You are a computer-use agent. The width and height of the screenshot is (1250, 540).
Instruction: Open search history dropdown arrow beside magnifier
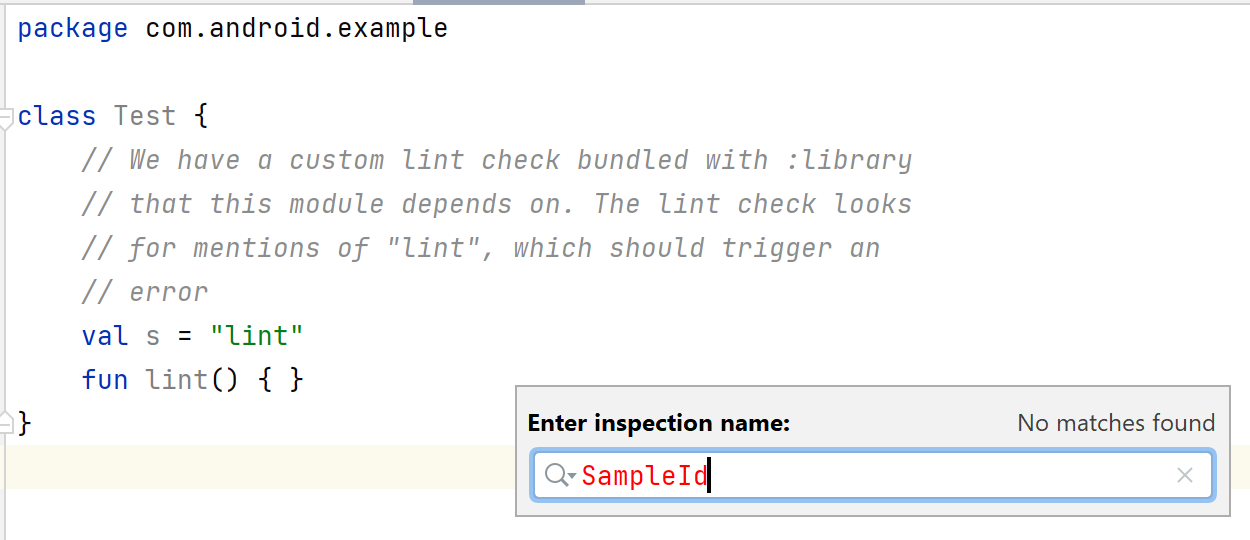coord(572,477)
